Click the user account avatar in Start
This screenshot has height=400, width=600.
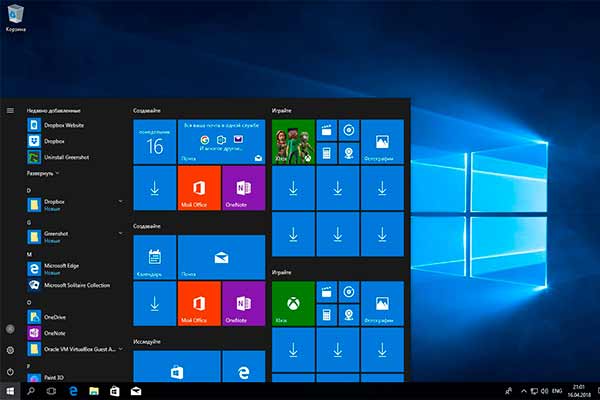click(10, 329)
